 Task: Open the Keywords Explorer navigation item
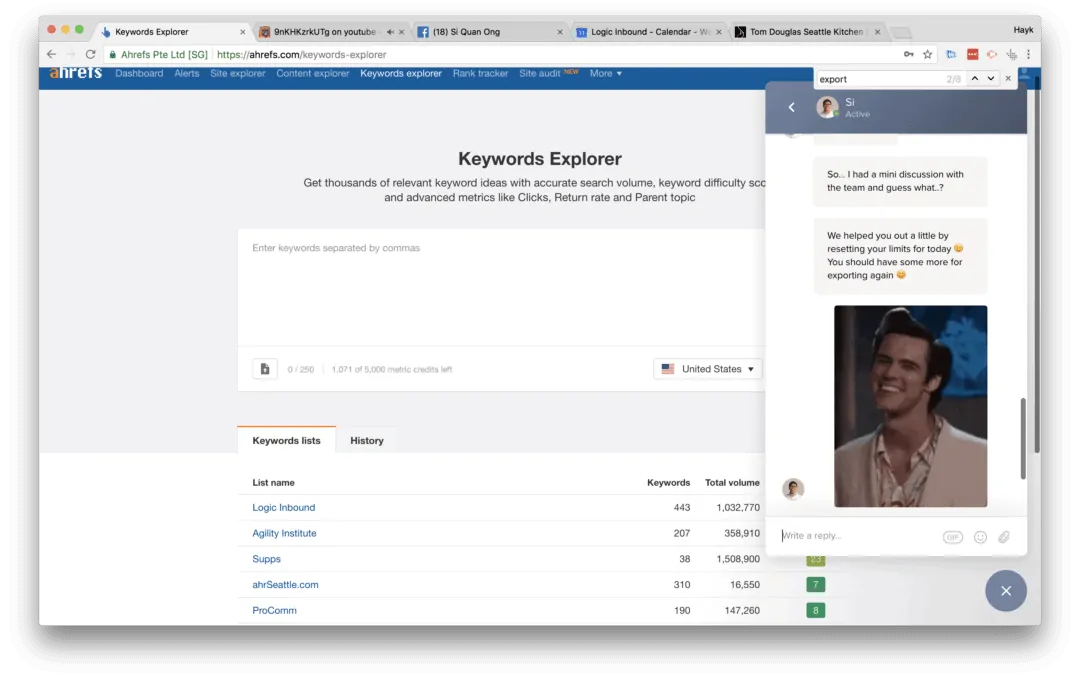[400, 73]
